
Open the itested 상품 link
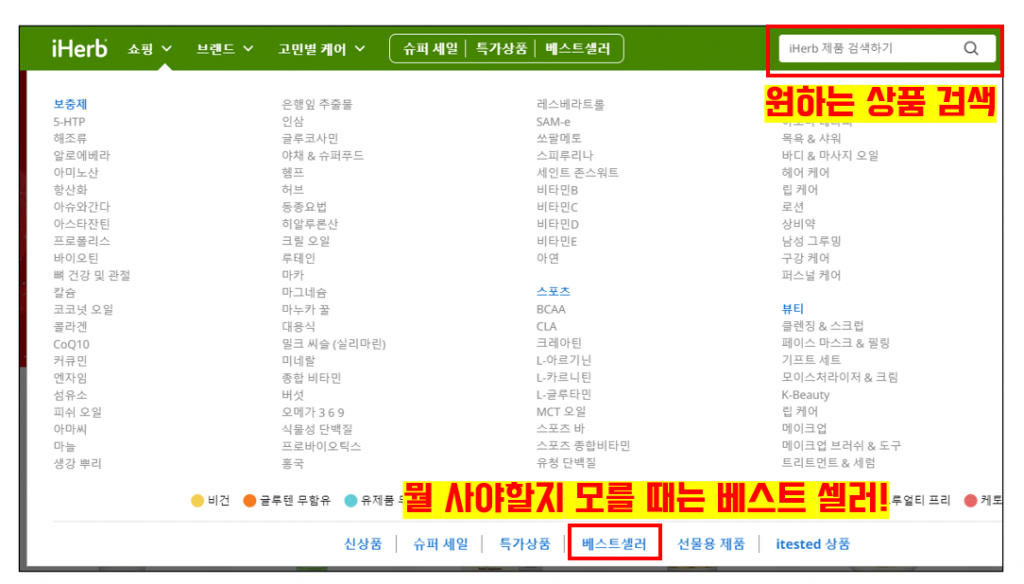tap(813, 544)
